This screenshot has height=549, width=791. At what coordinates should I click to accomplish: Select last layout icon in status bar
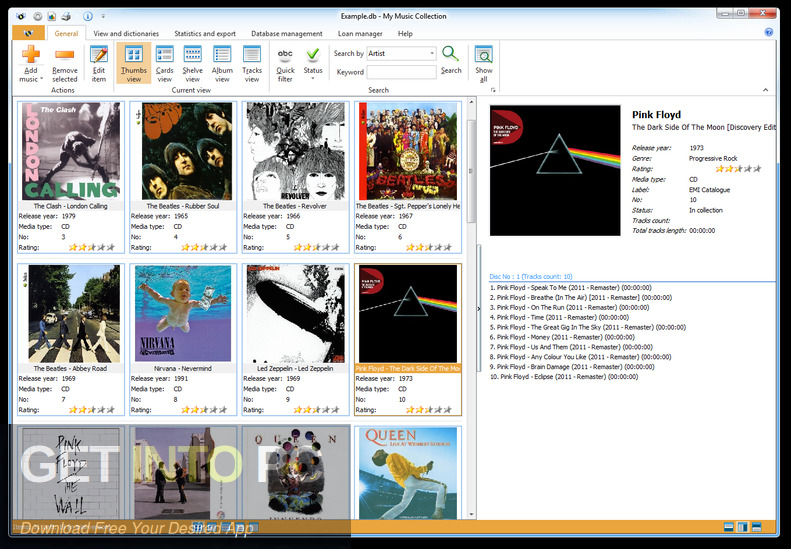point(756,527)
